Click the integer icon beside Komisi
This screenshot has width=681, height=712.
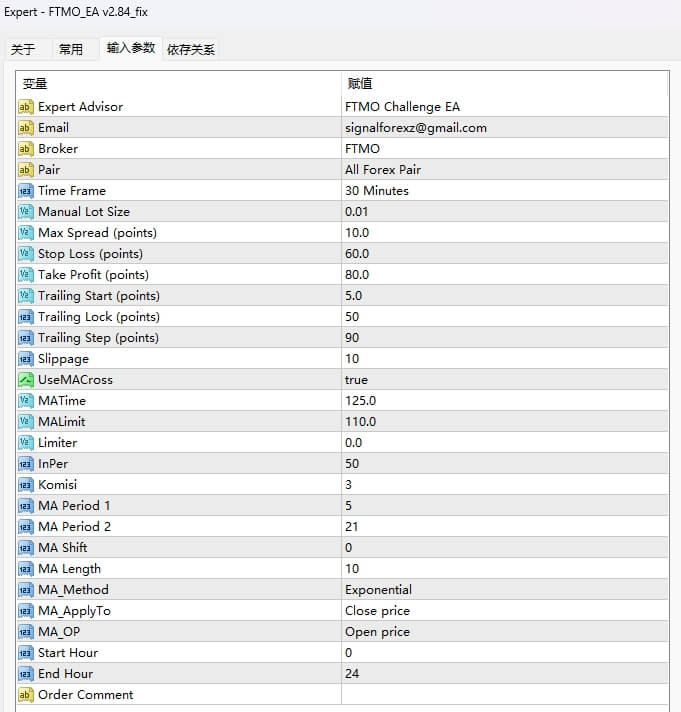(25, 485)
